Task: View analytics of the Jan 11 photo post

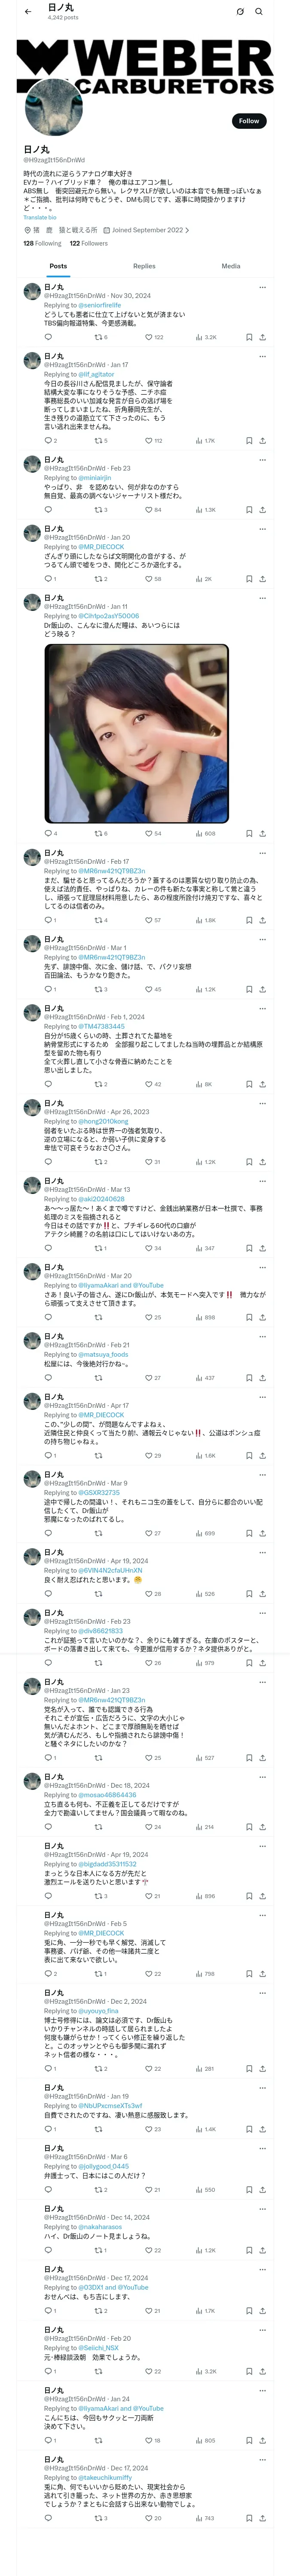Action: pyautogui.click(x=205, y=833)
